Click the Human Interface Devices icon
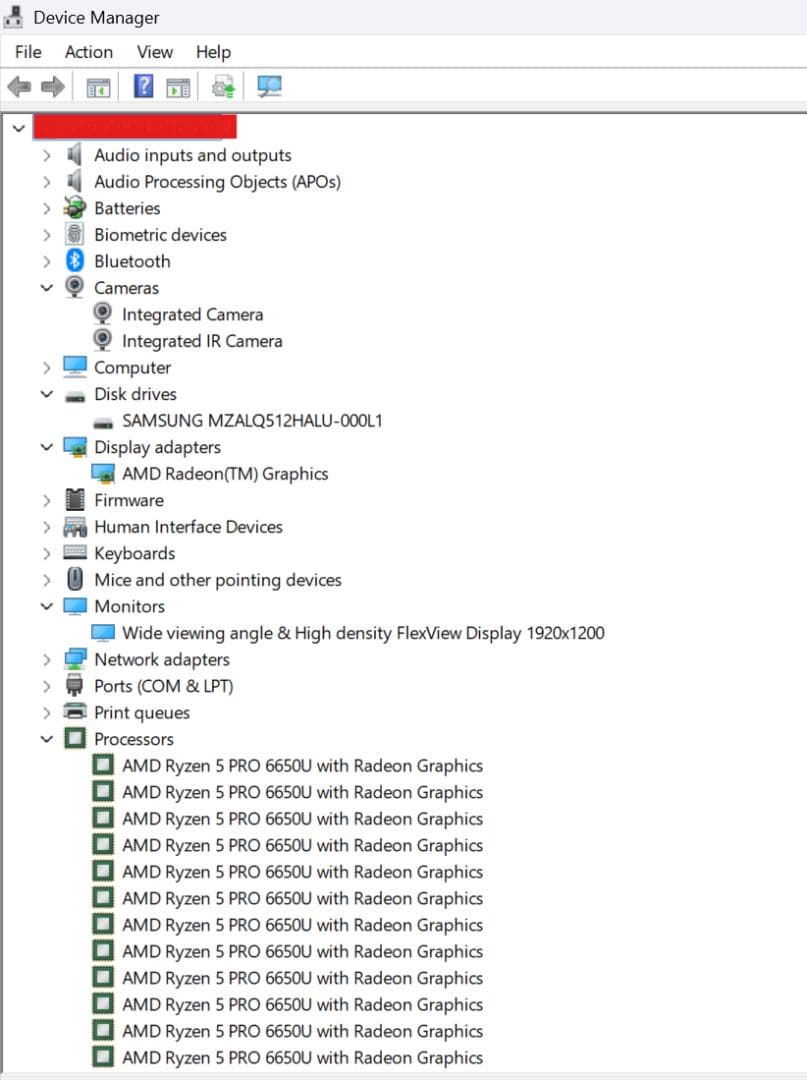807x1080 pixels. pyautogui.click(x=74, y=527)
